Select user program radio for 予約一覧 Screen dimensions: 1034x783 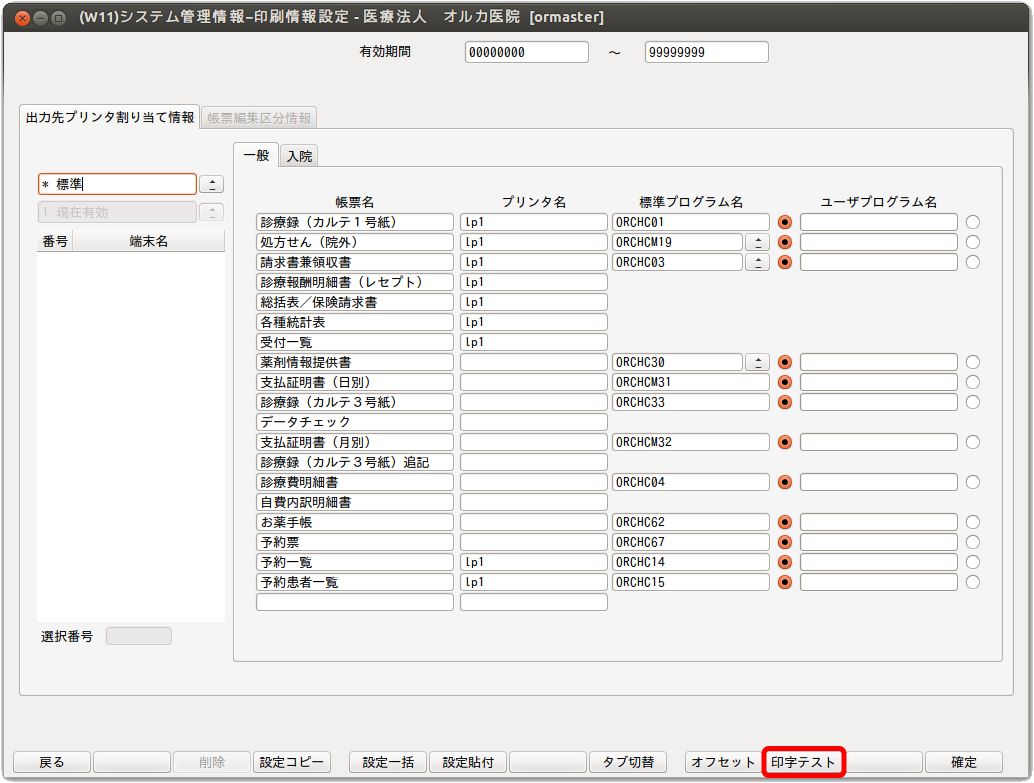973,562
